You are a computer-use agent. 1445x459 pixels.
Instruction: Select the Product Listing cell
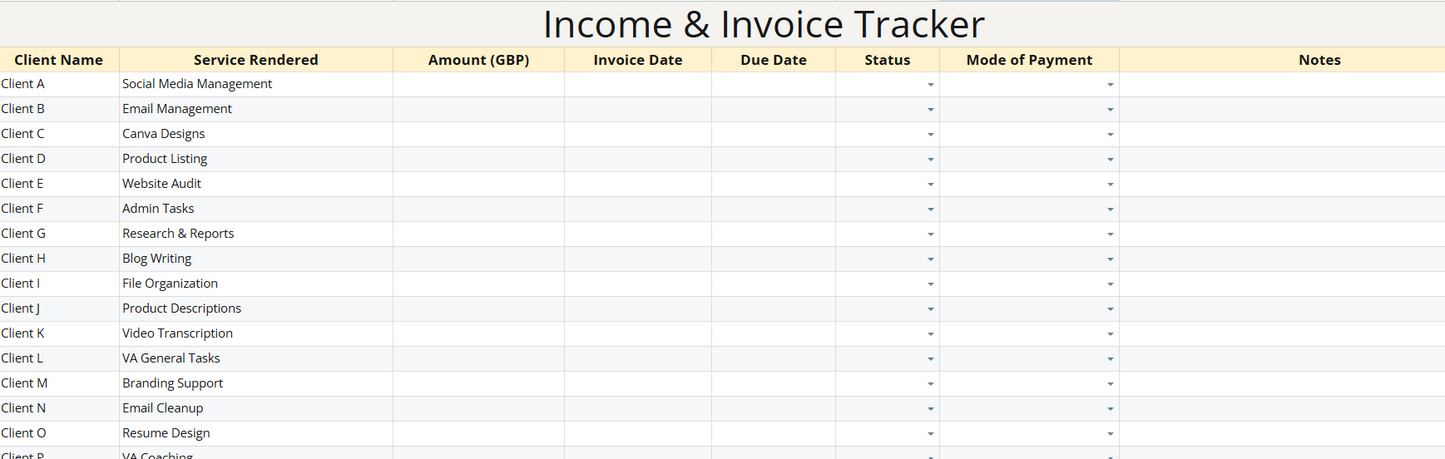click(x=256, y=159)
